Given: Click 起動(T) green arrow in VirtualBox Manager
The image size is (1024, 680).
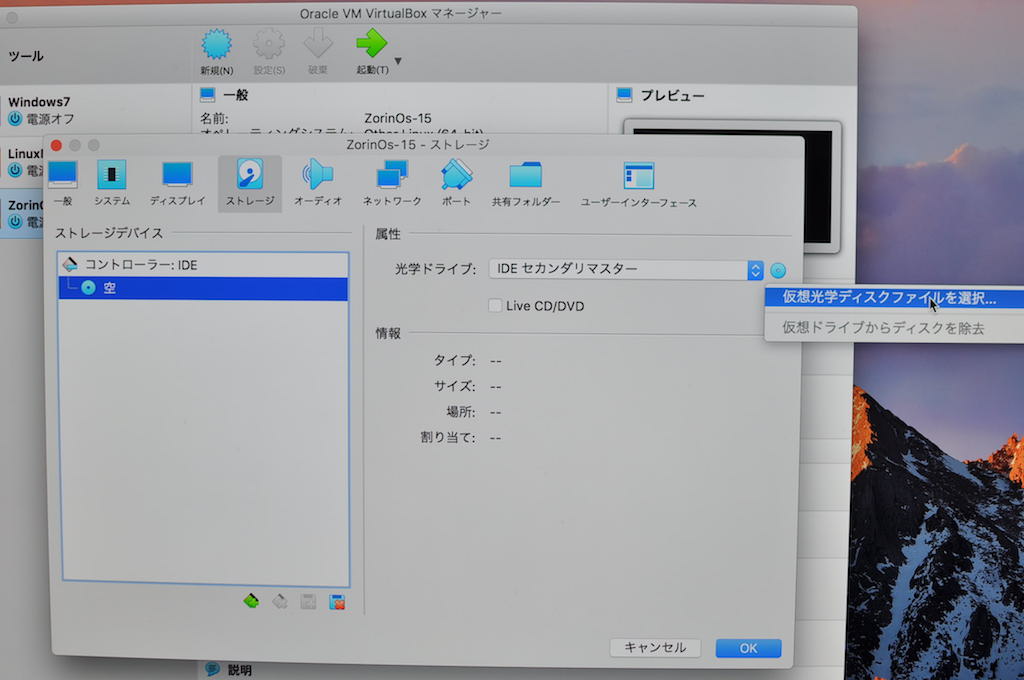Looking at the screenshot, I should 372,52.
